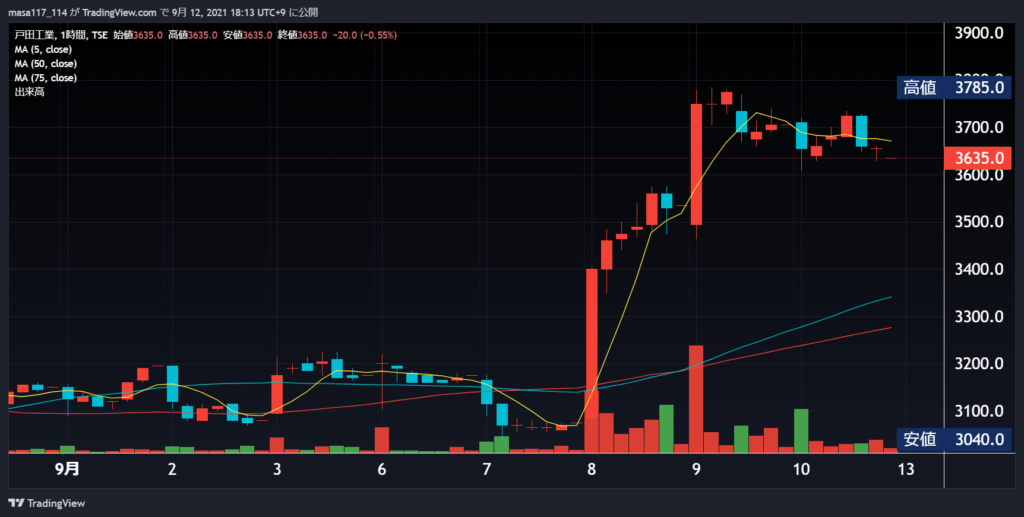
Task: Click the 高値 3785.0 price label
Action: (x=953, y=87)
